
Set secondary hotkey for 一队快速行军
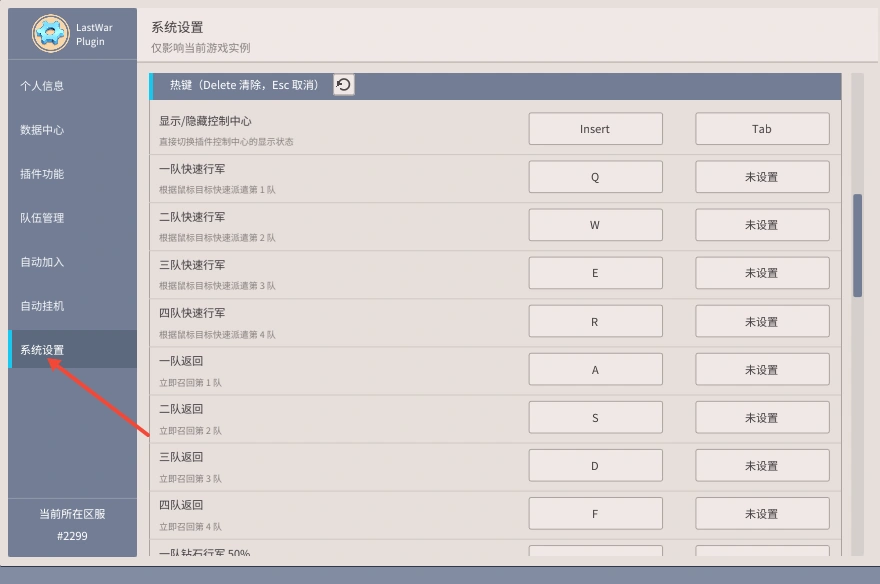pos(762,177)
